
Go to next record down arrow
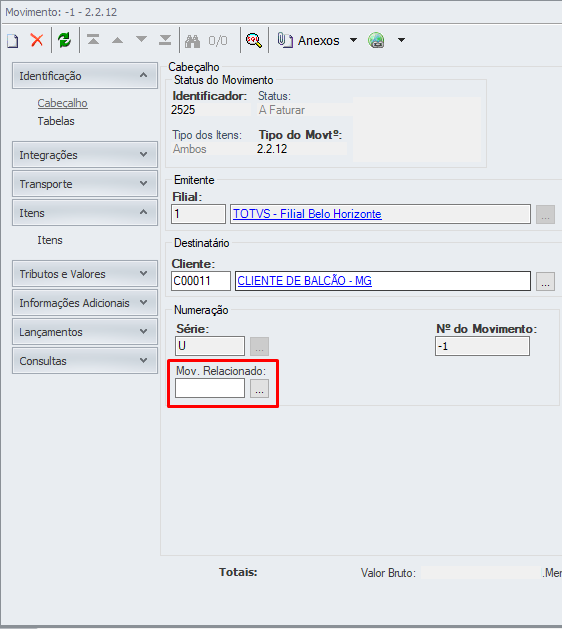coord(141,39)
